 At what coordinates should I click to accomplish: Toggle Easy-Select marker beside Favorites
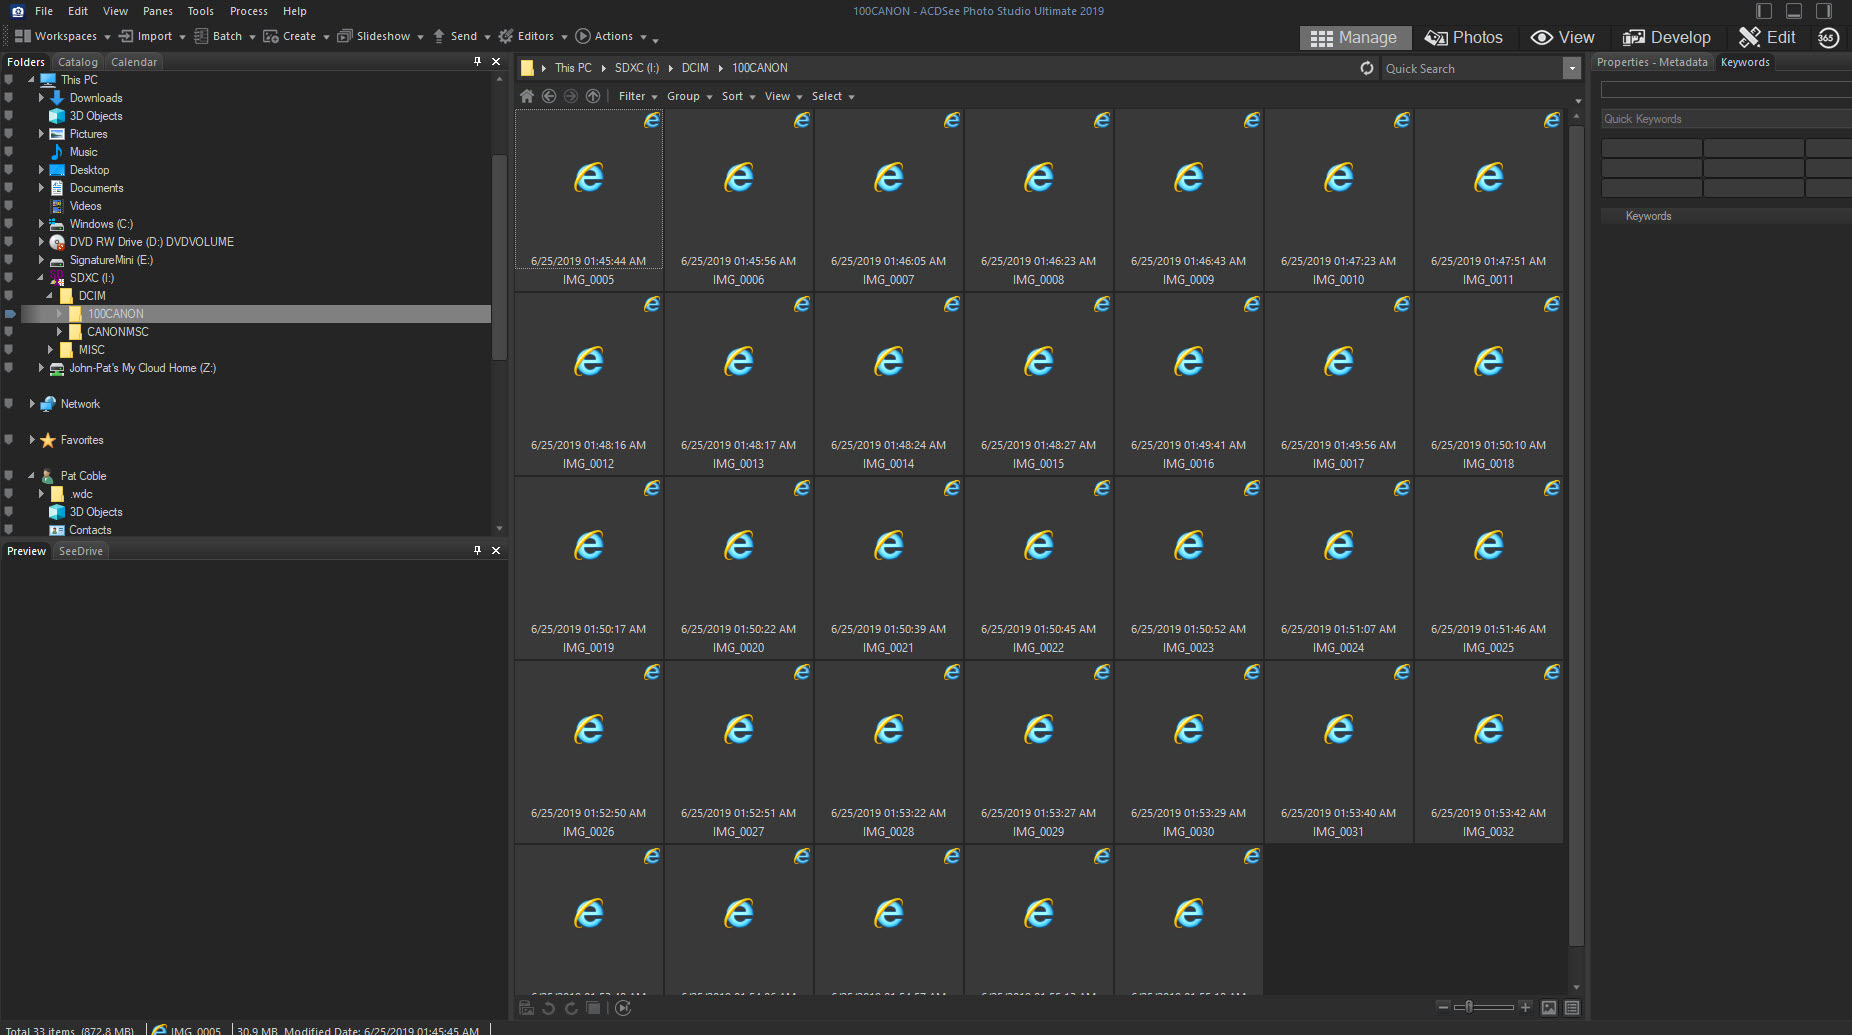(9, 440)
